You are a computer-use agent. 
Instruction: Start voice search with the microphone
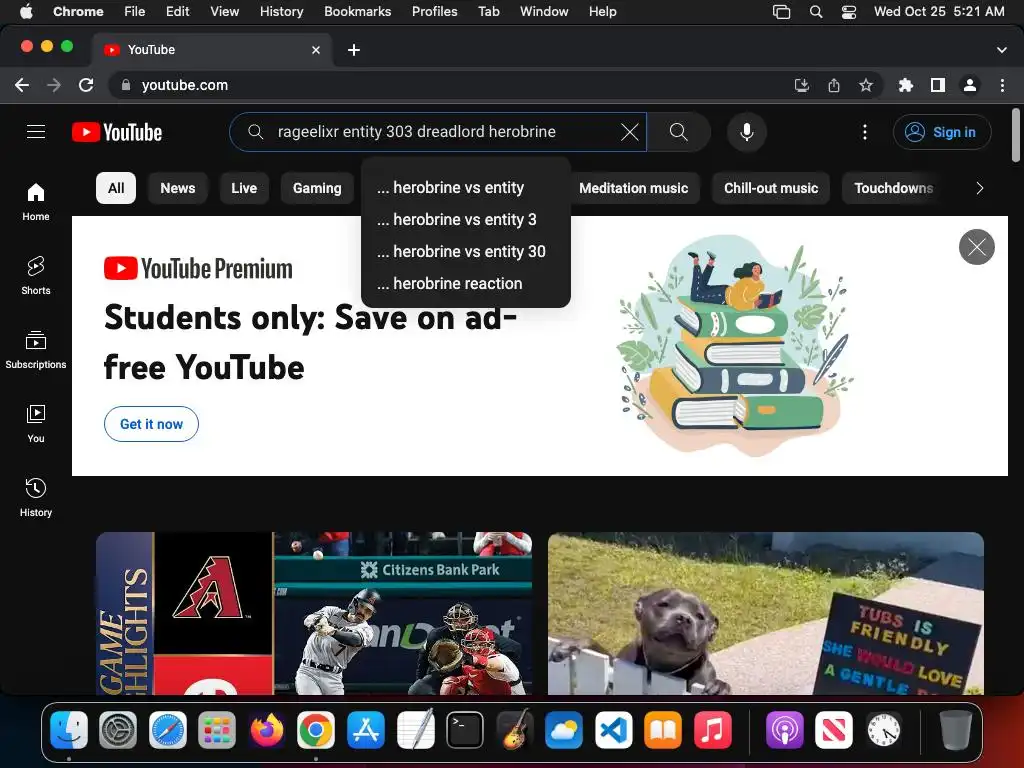[746, 132]
